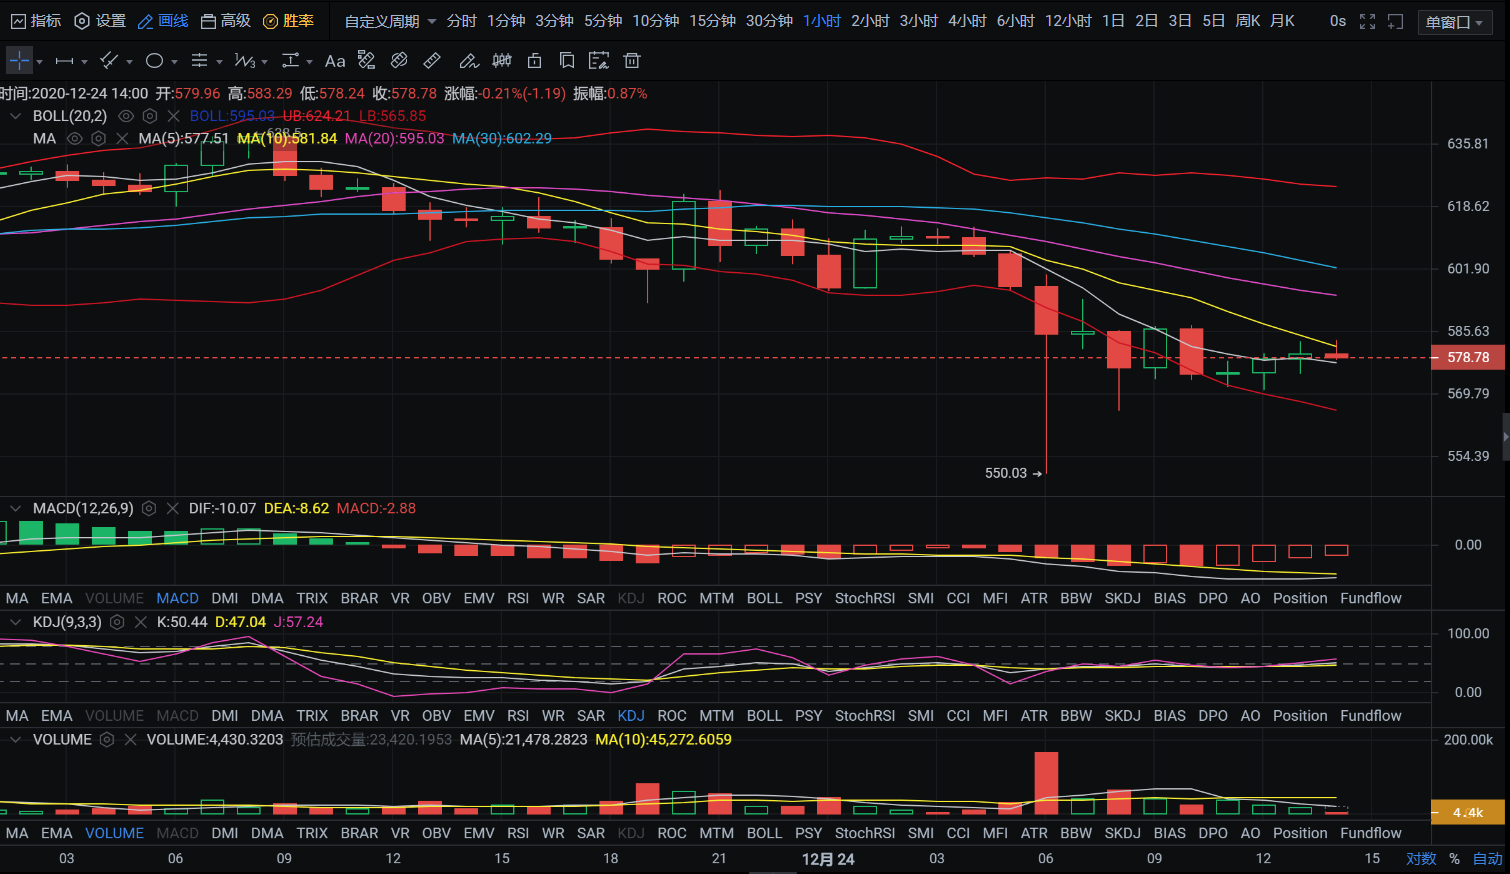Image resolution: width=1510 pixels, height=874 pixels.
Task: Open the 单窗口 window layout dropdown
Action: 1455,22
